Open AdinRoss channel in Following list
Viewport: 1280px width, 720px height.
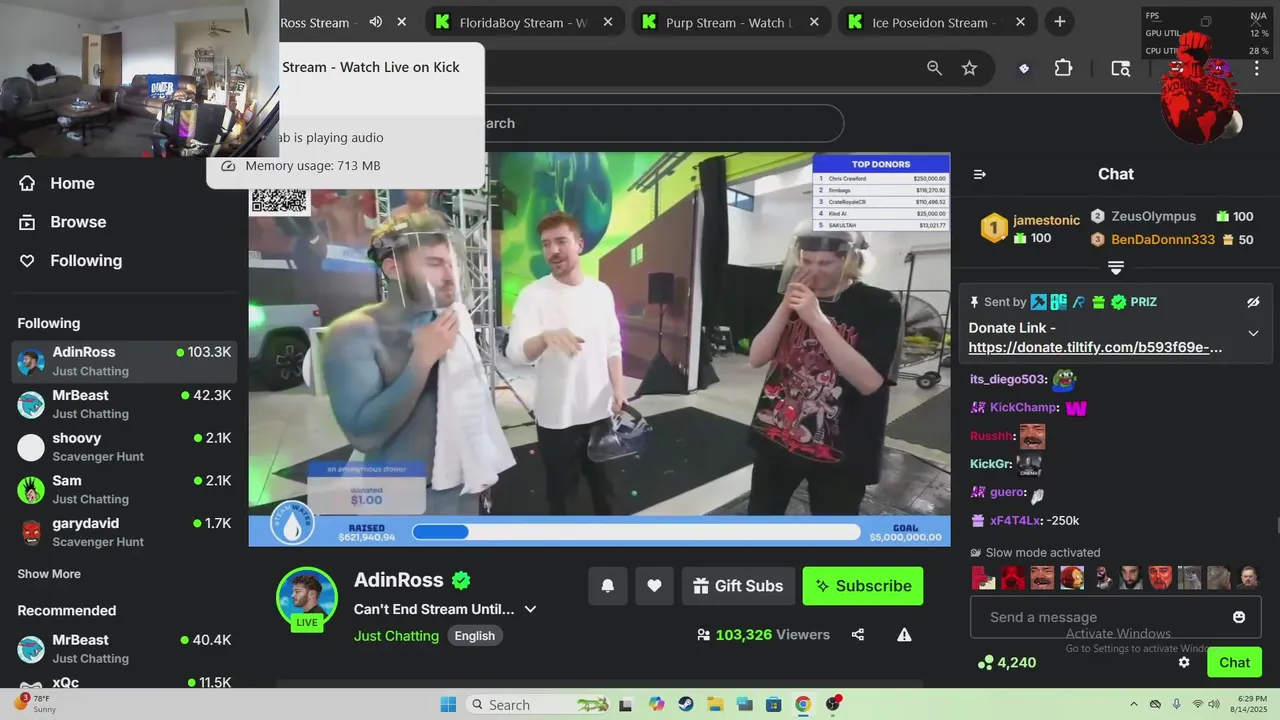click(124, 361)
